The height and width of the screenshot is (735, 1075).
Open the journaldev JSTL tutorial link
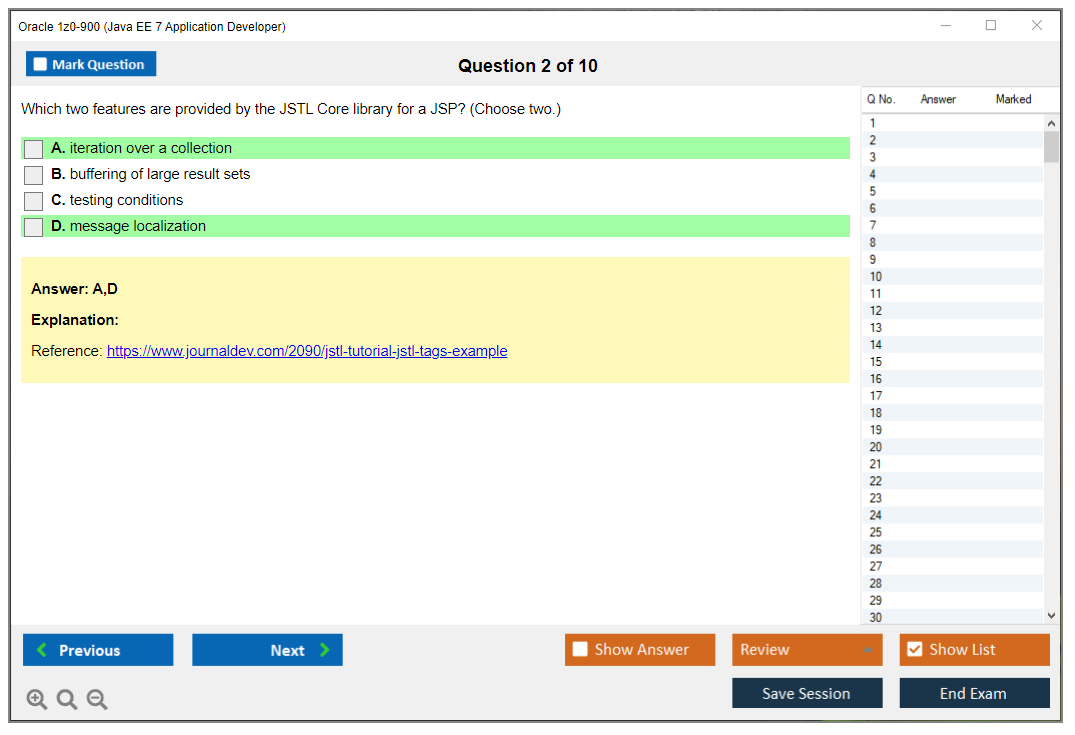(307, 351)
